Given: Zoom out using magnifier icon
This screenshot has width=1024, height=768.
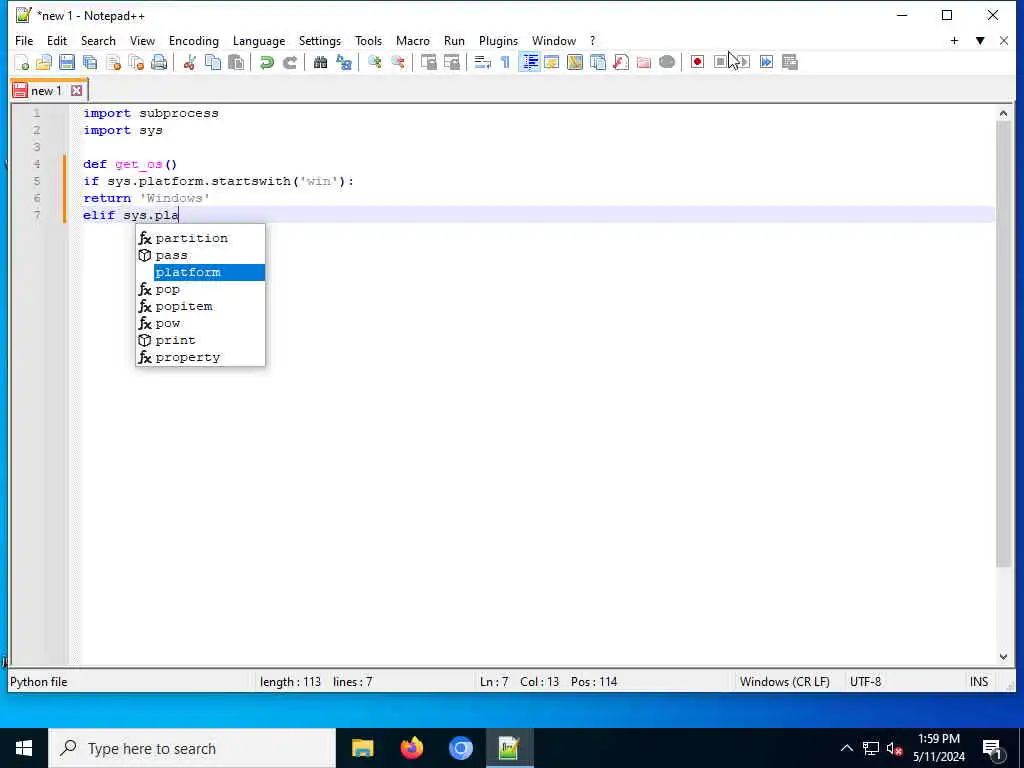Looking at the screenshot, I should [x=398, y=62].
